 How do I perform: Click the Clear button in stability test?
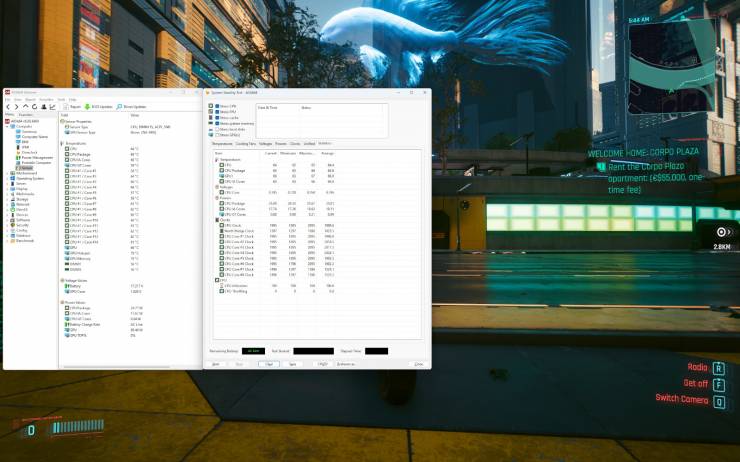[x=269, y=364]
